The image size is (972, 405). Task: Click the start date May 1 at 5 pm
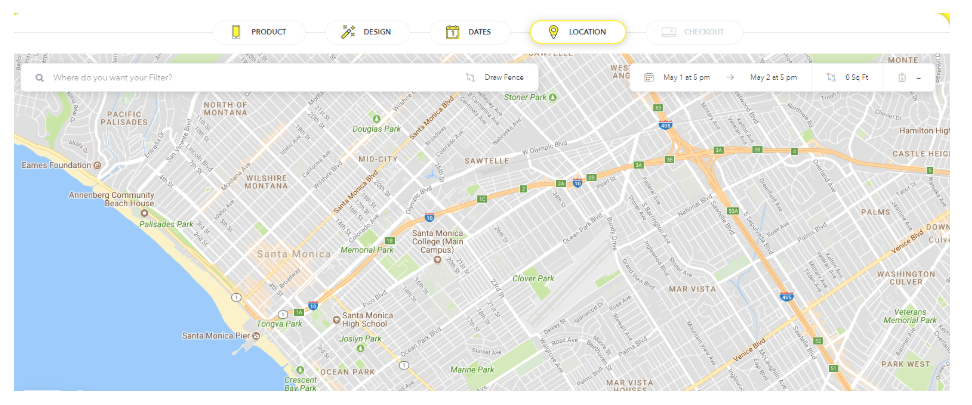point(686,77)
